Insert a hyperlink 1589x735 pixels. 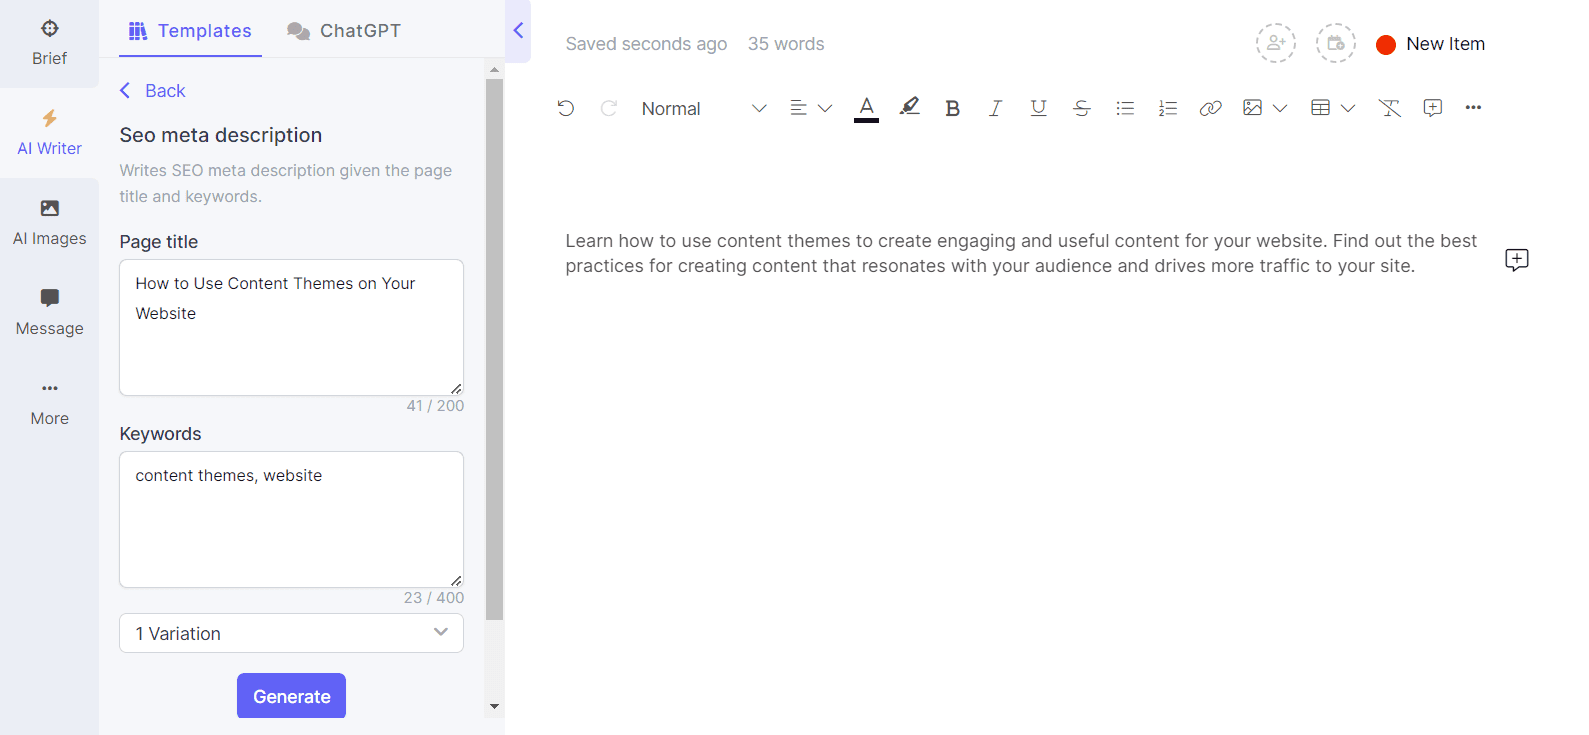pyautogui.click(x=1210, y=108)
